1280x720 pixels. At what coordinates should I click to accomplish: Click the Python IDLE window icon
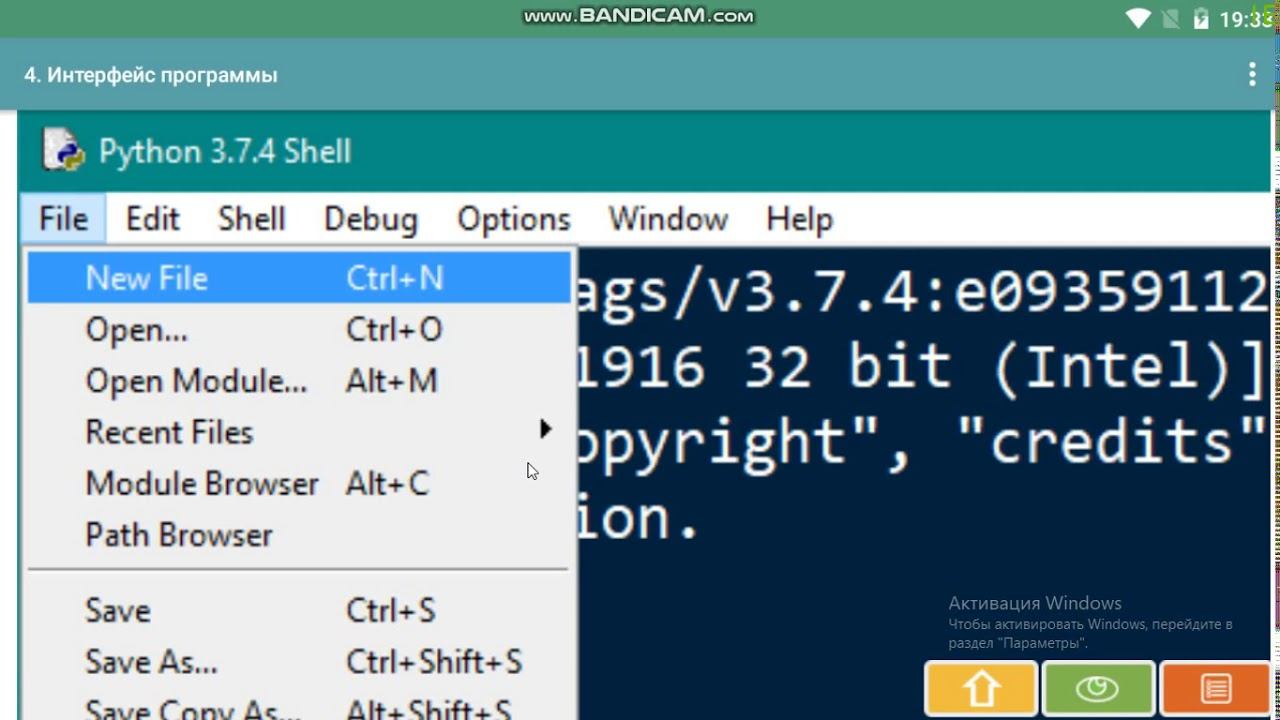click(63, 150)
